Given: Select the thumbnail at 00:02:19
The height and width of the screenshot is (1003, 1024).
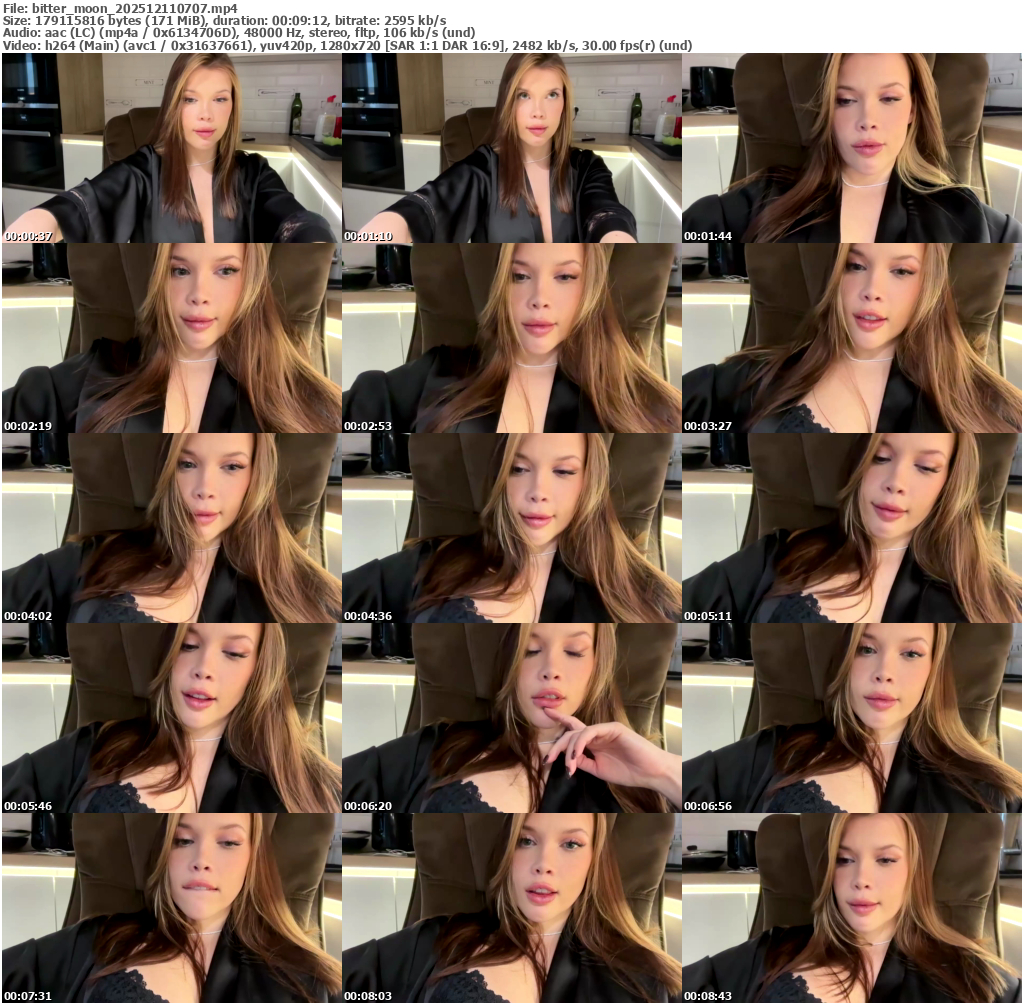Looking at the screenshot, I should [171, 338].
